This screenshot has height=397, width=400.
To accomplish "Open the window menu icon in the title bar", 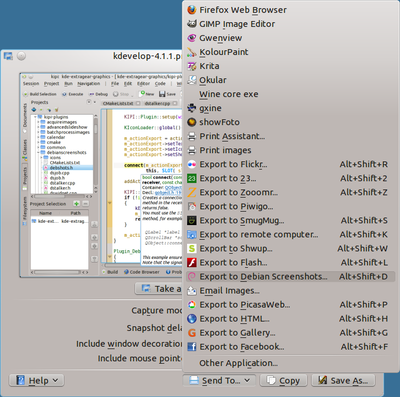I will pos(8,56).
